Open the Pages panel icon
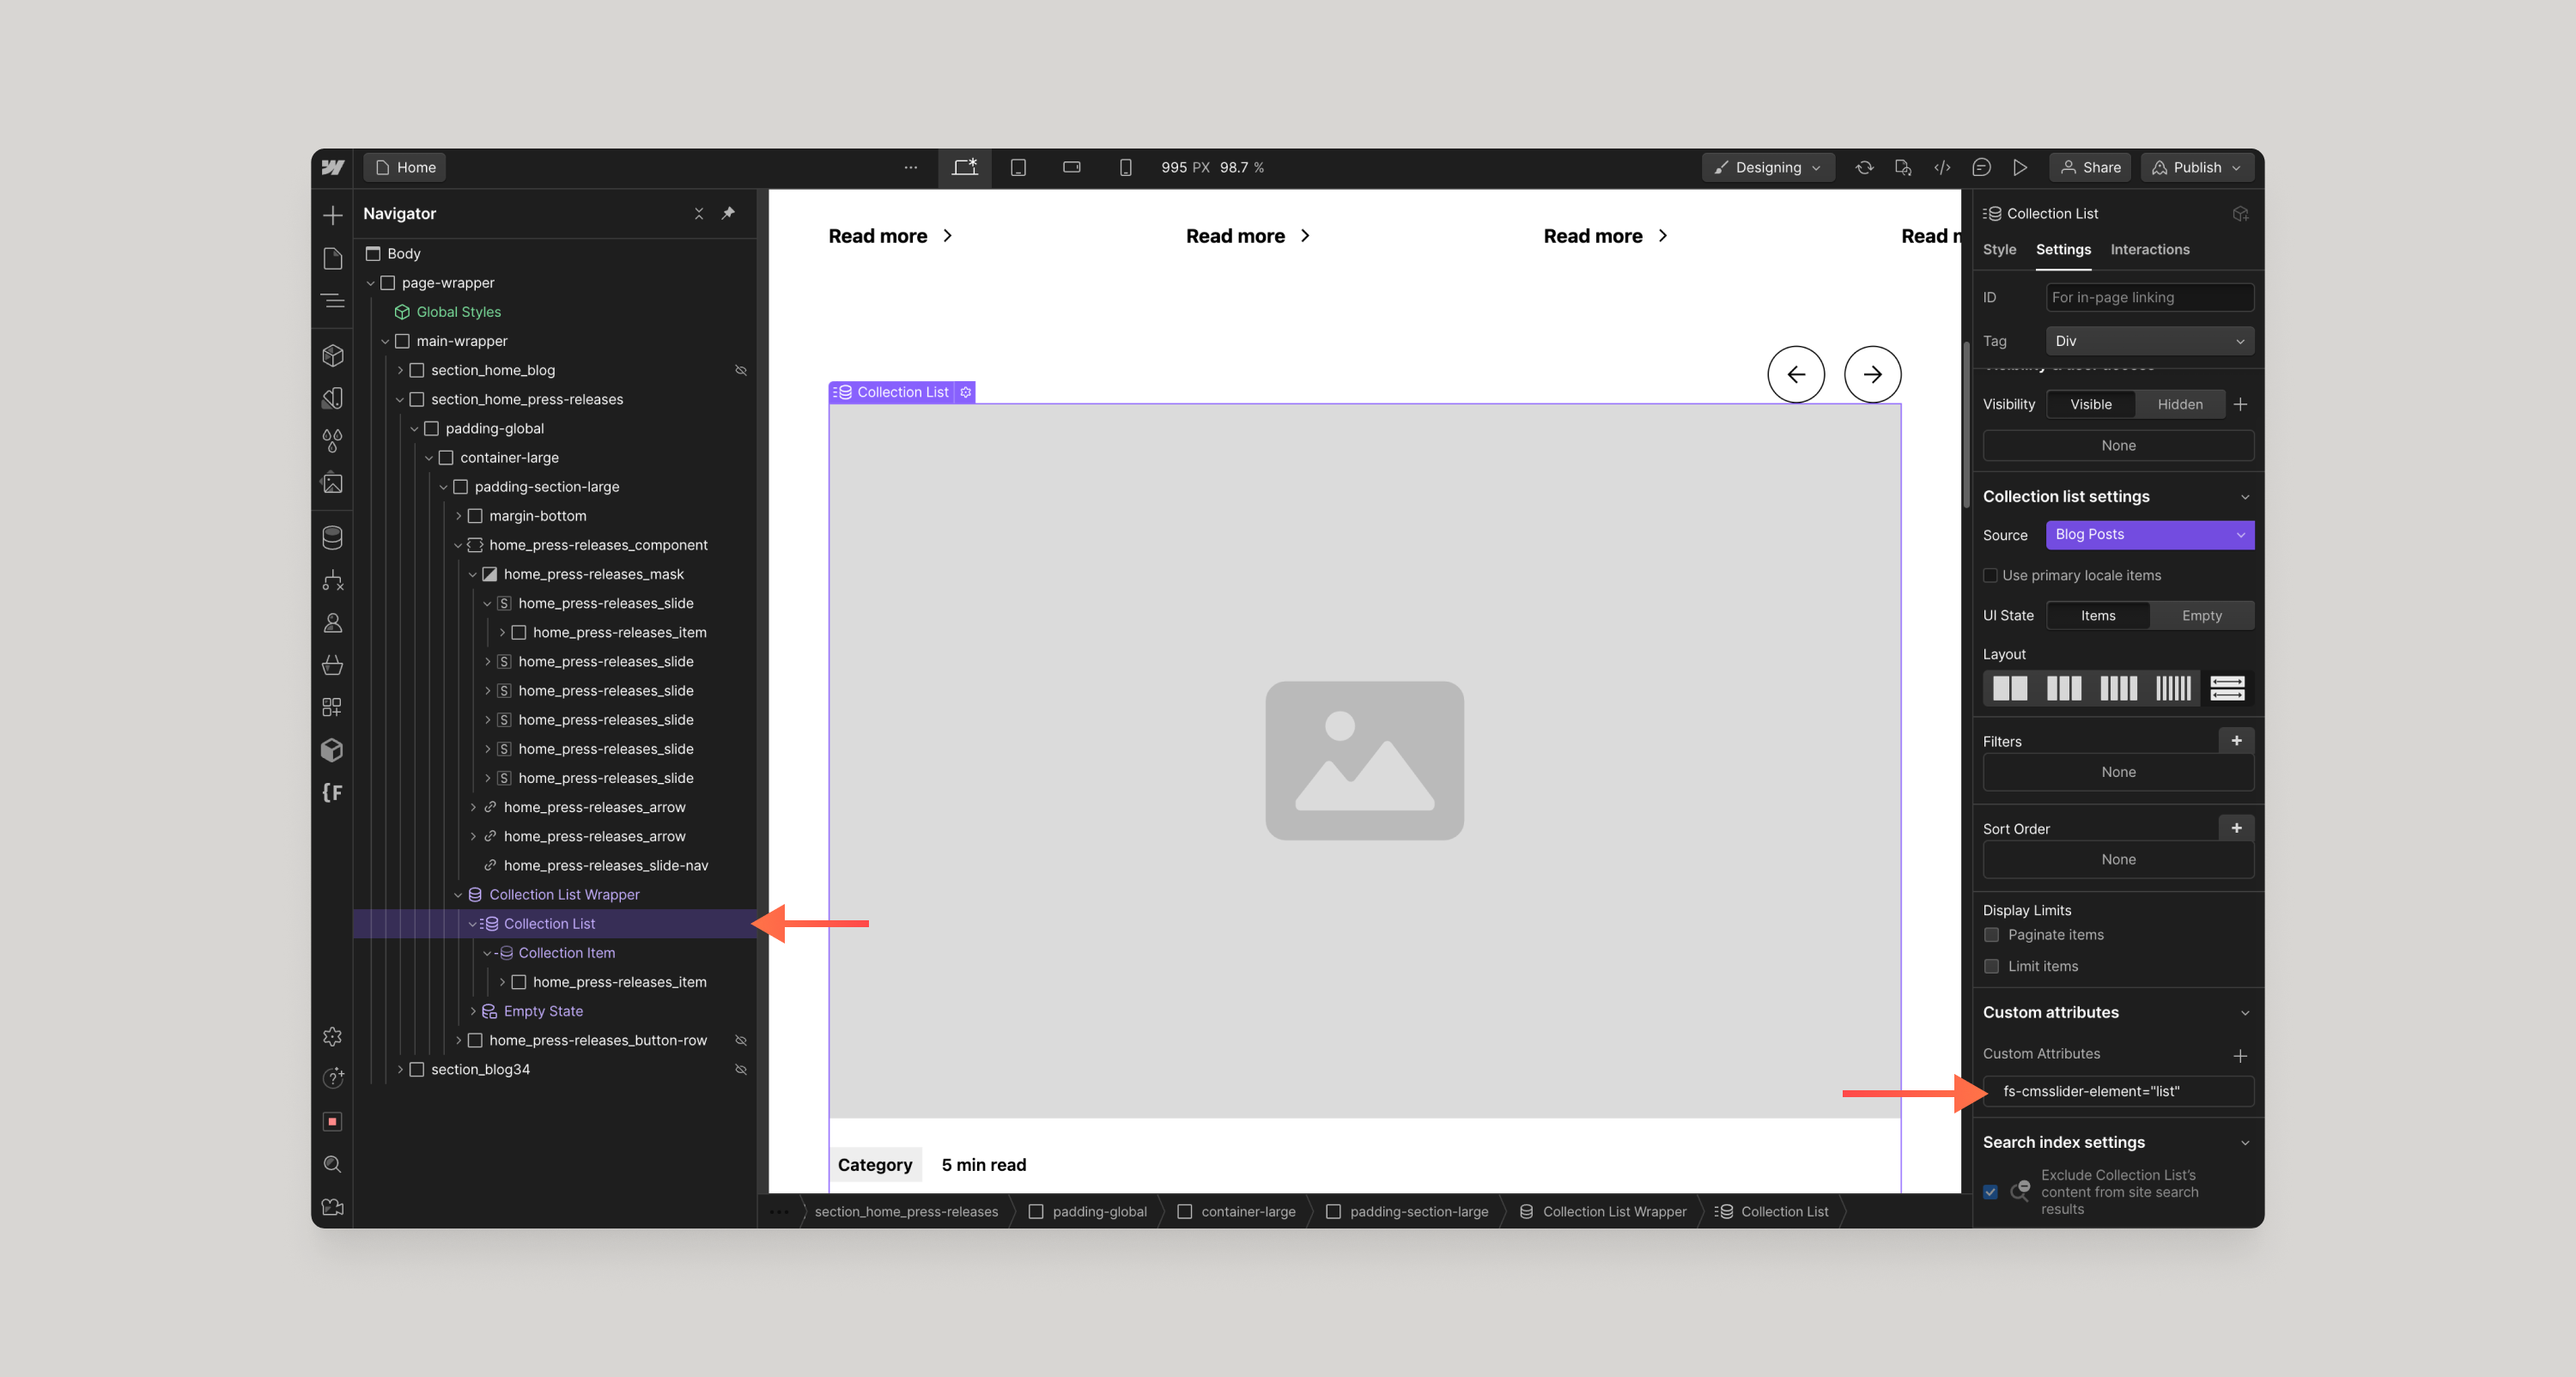The width and height of the screenshot is (2576, 1377). click(x=333, y=258)
